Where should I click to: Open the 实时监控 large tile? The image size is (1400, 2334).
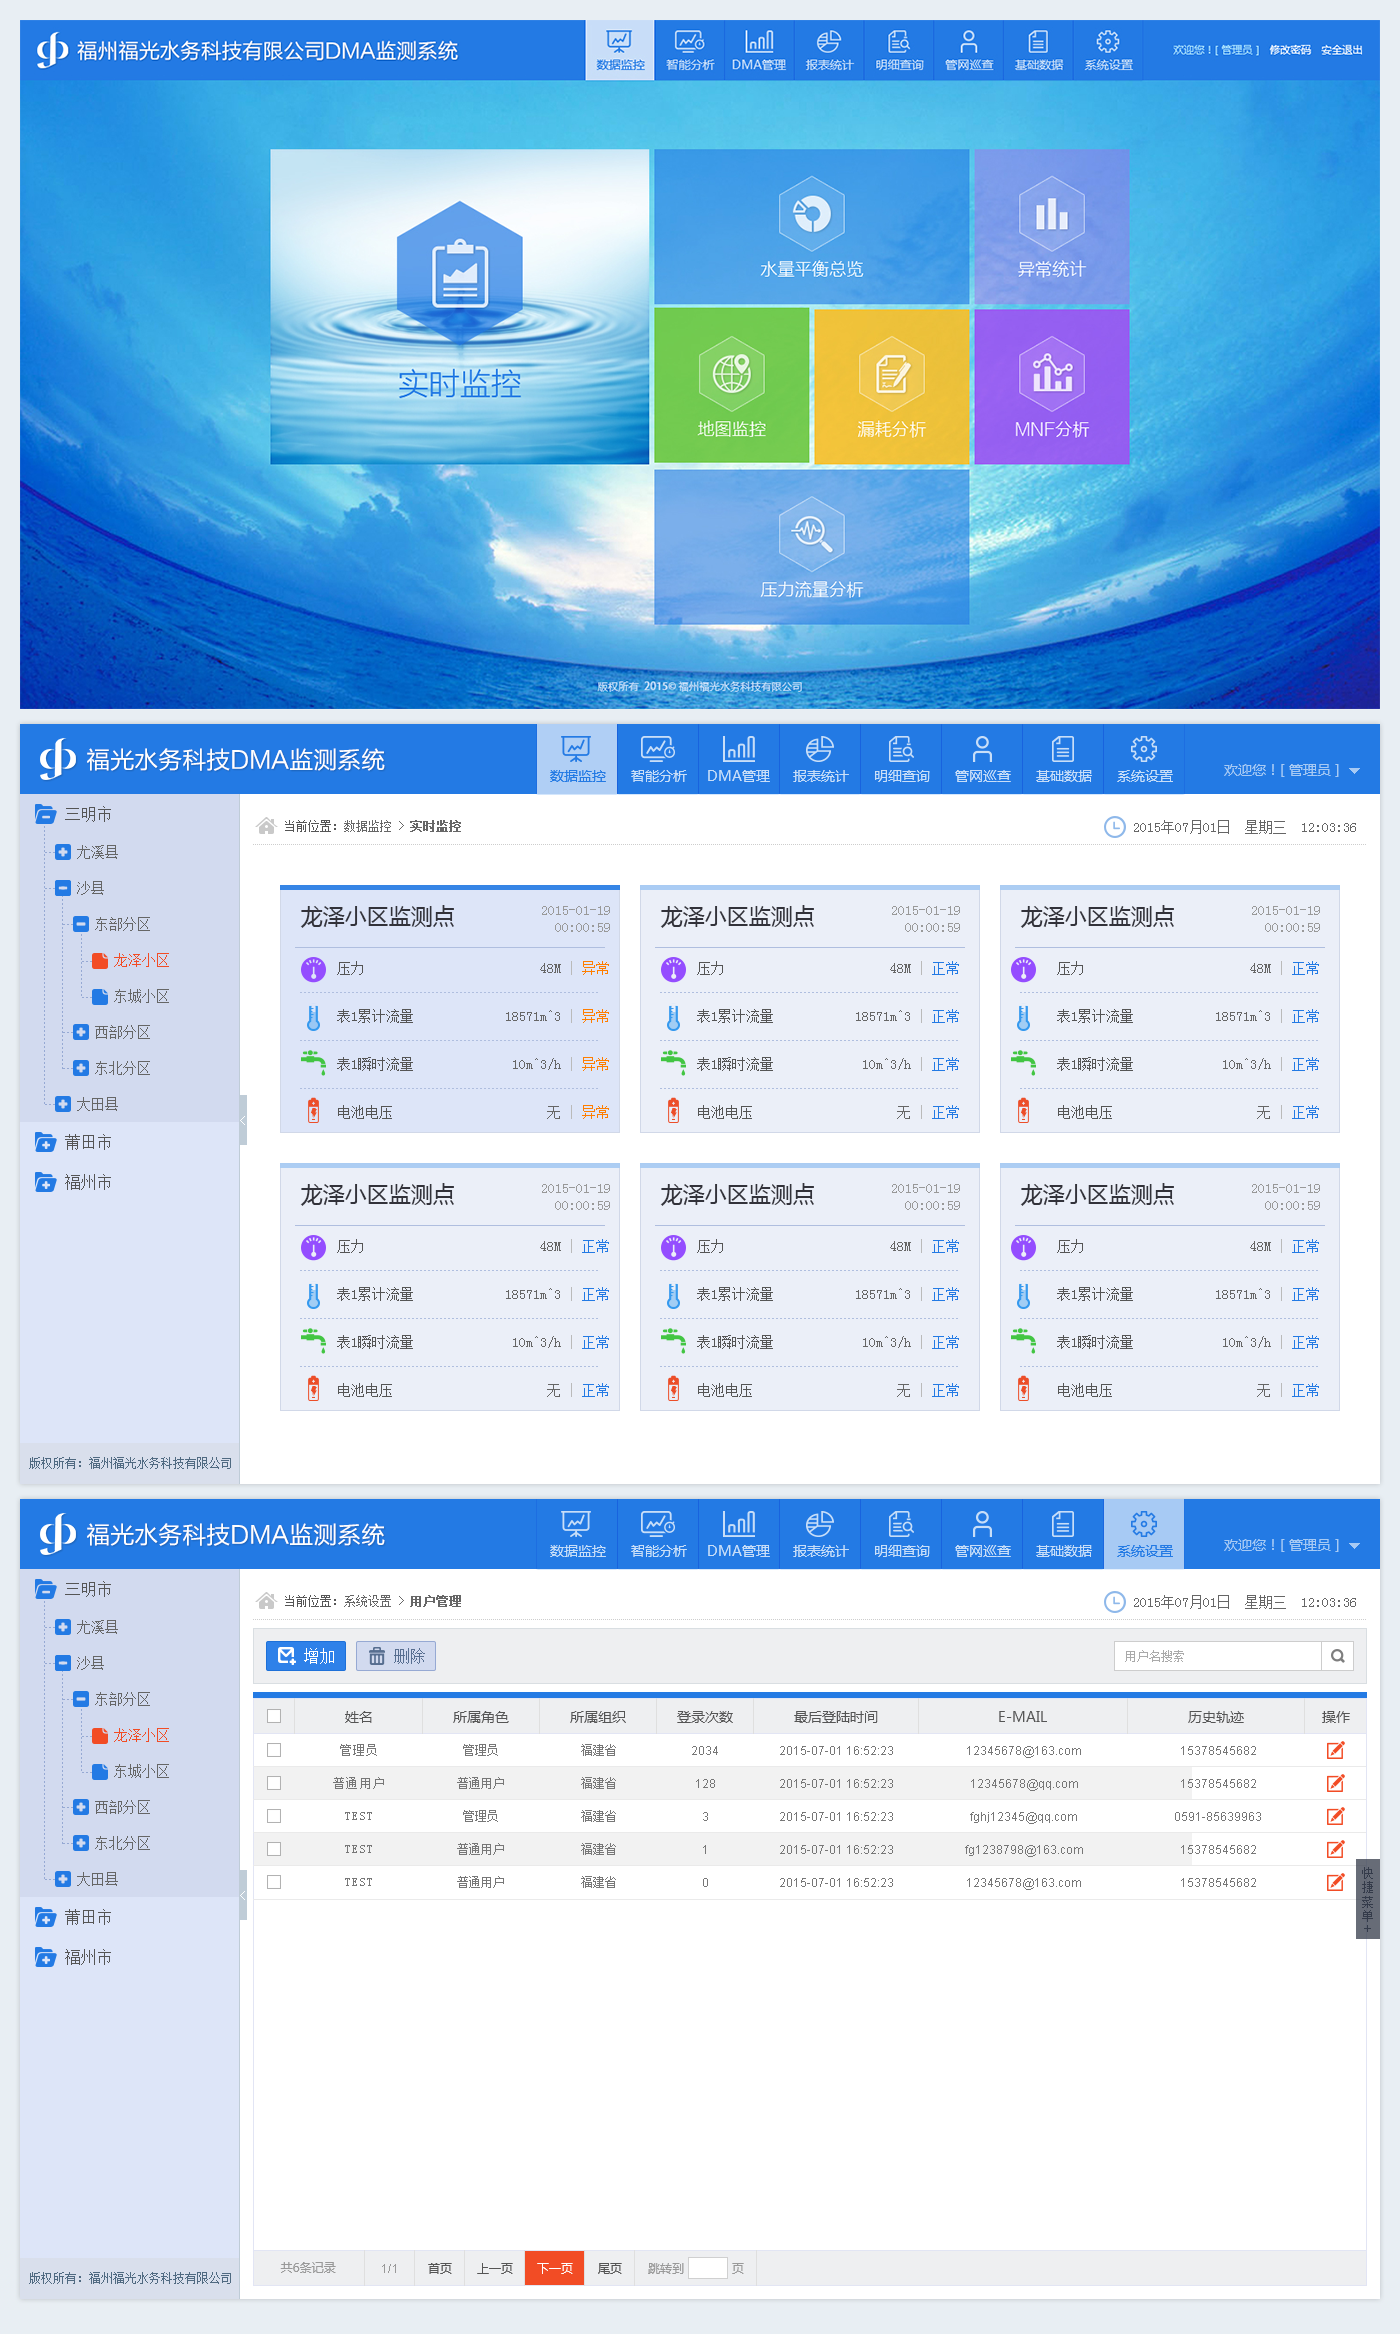460,307
